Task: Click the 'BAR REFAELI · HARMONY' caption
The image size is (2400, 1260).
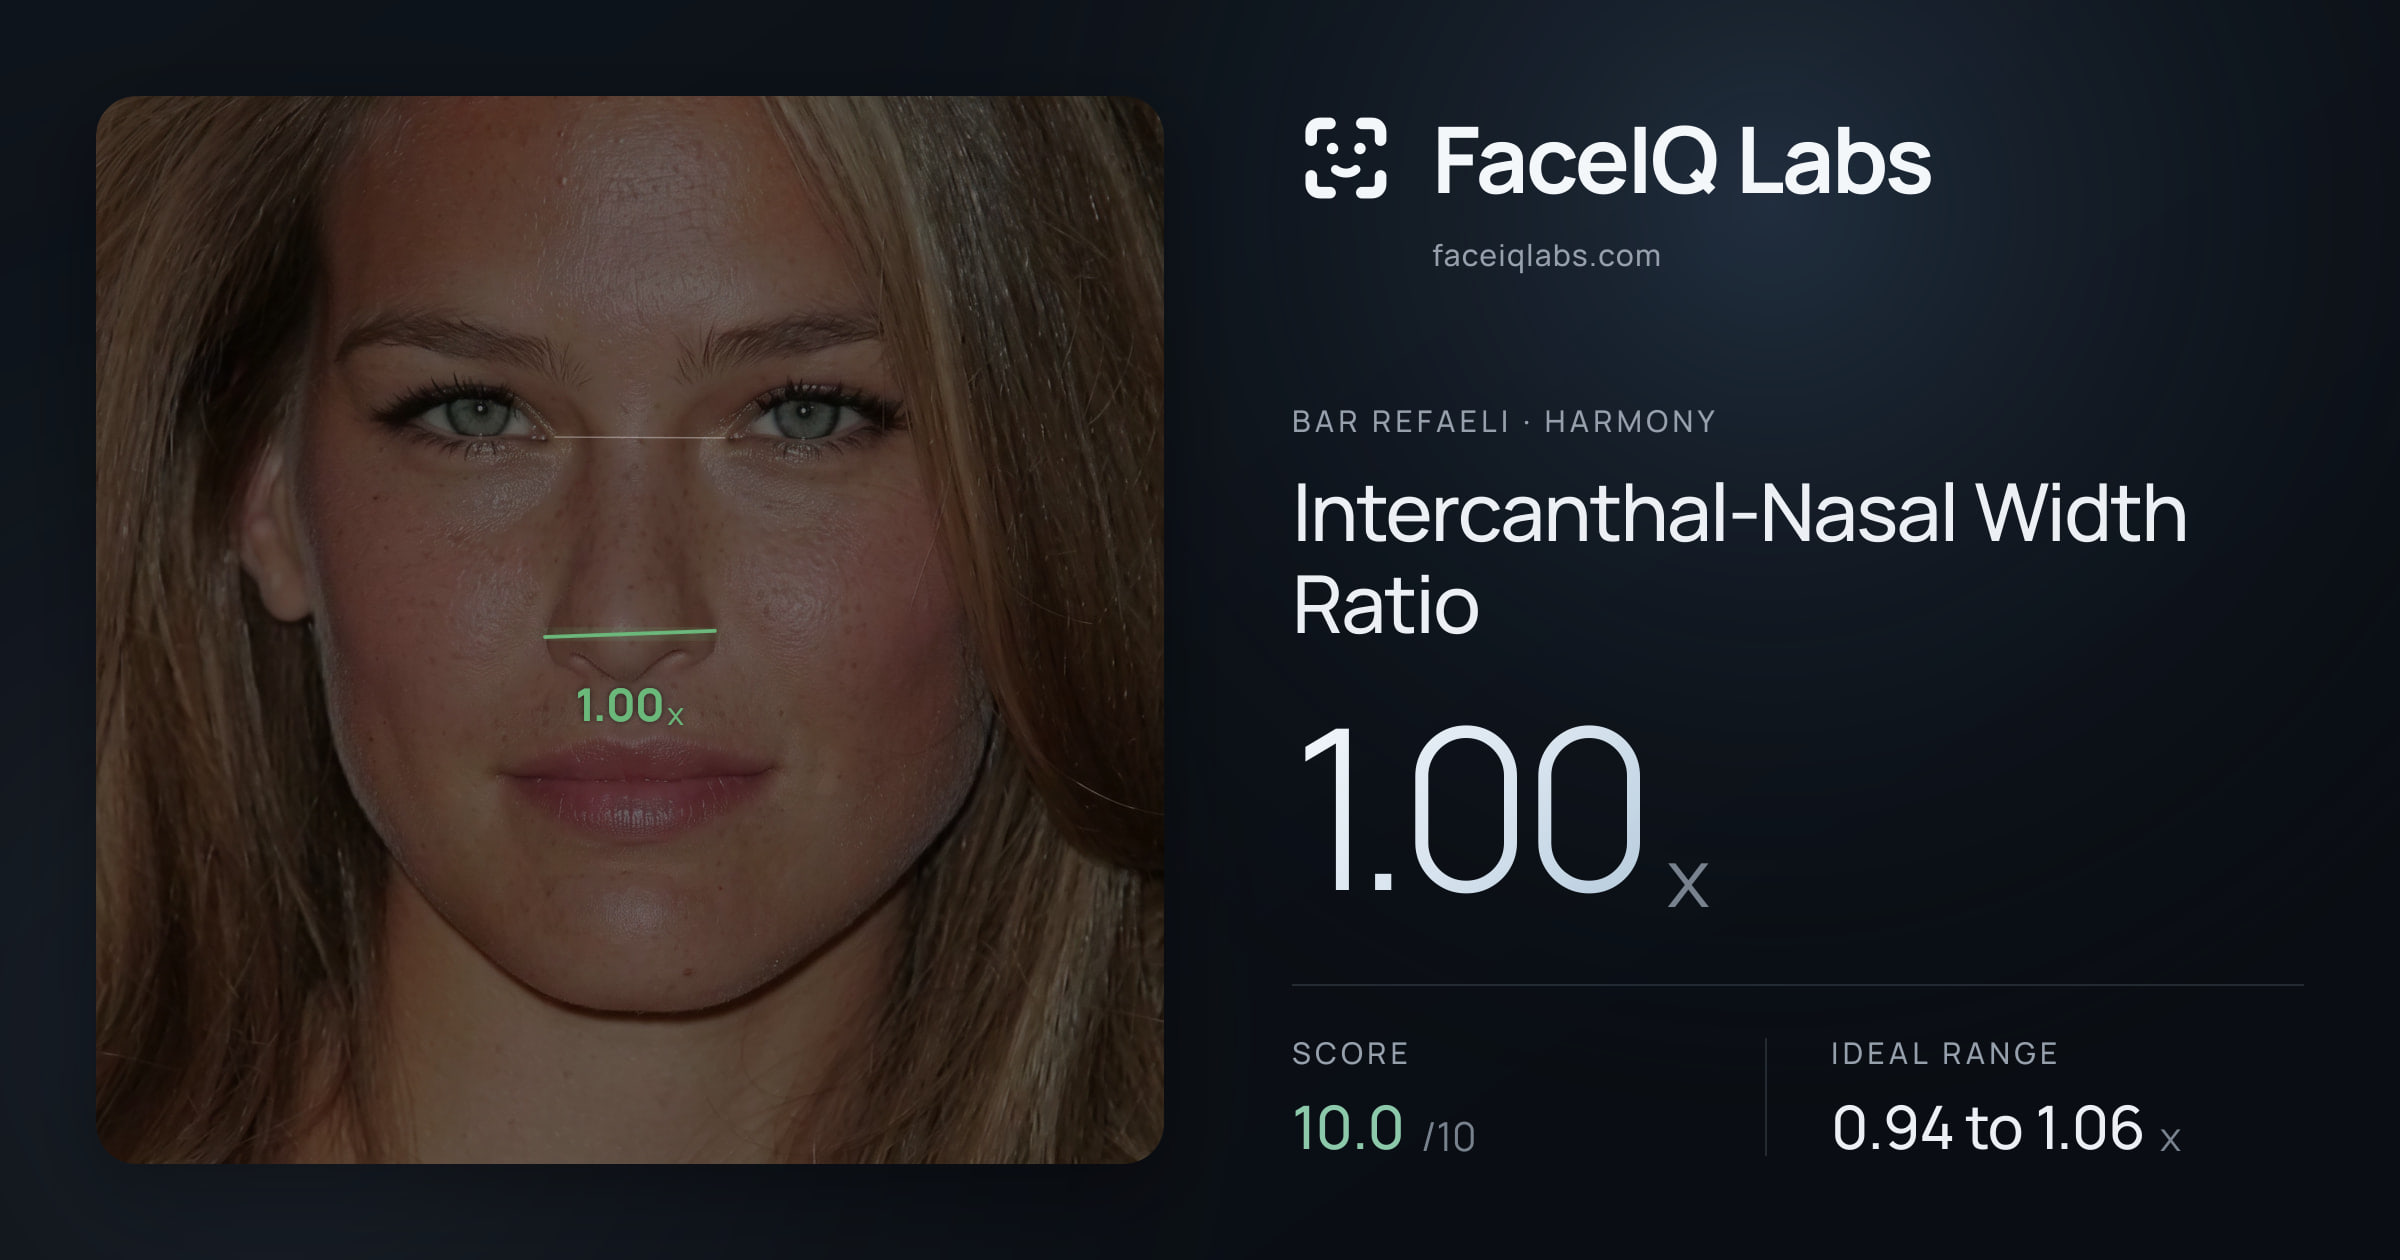Action: tap(1503, 422)
